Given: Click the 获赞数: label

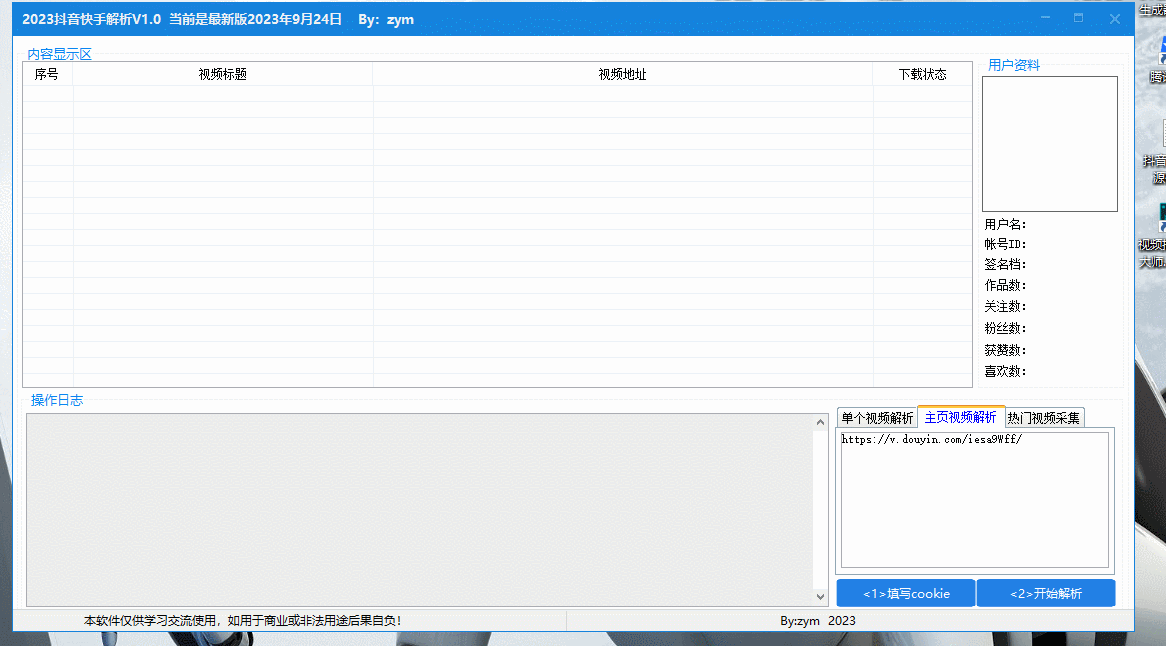Looking at the screenshot, I should coord(1005,350).
